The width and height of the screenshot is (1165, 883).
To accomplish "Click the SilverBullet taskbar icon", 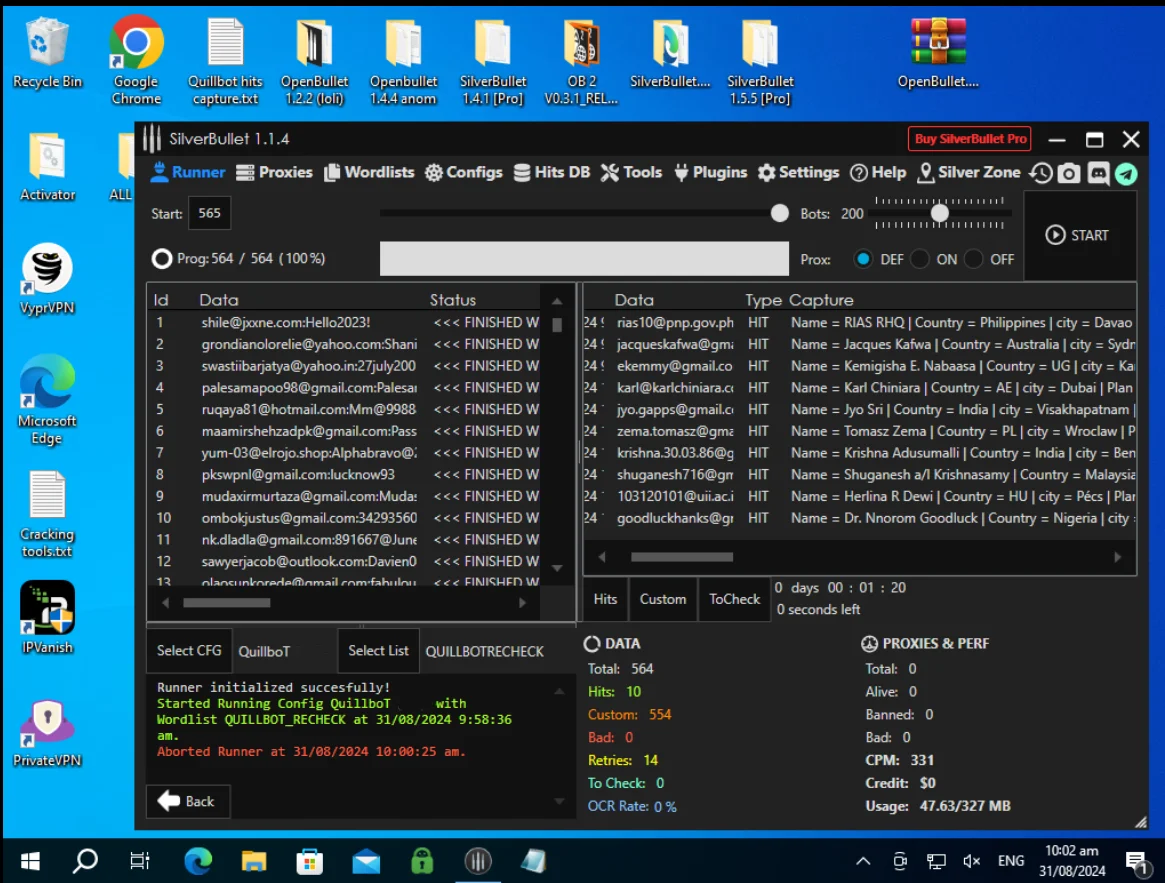I will [478, 861].
